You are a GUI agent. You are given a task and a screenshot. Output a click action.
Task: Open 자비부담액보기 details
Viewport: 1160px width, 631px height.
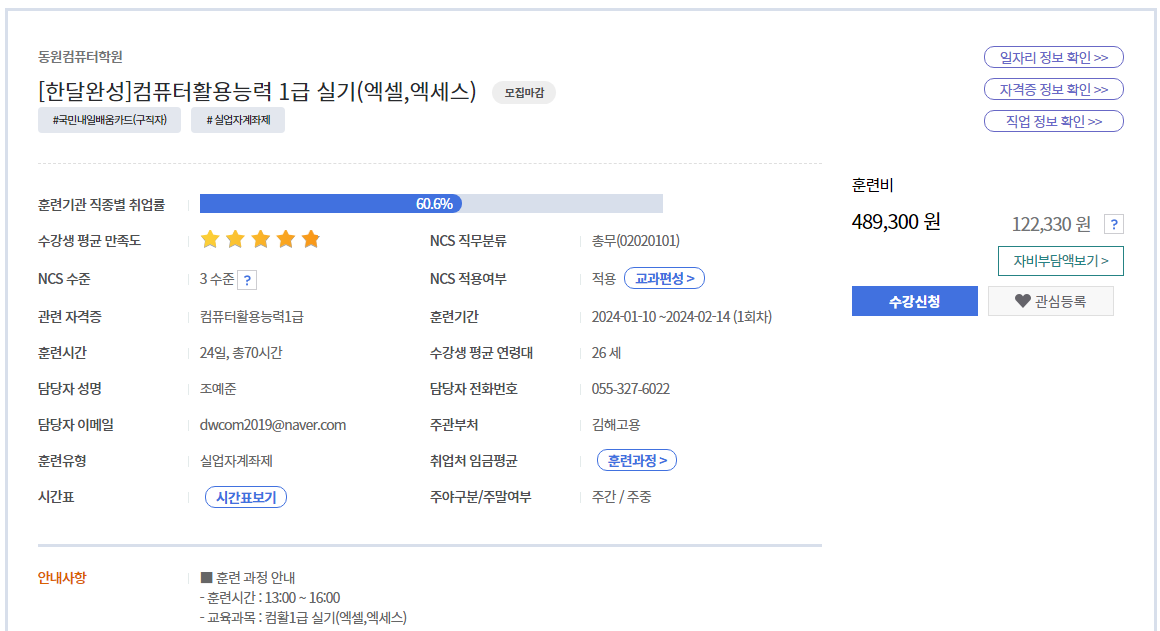(x=1060, y=261)
